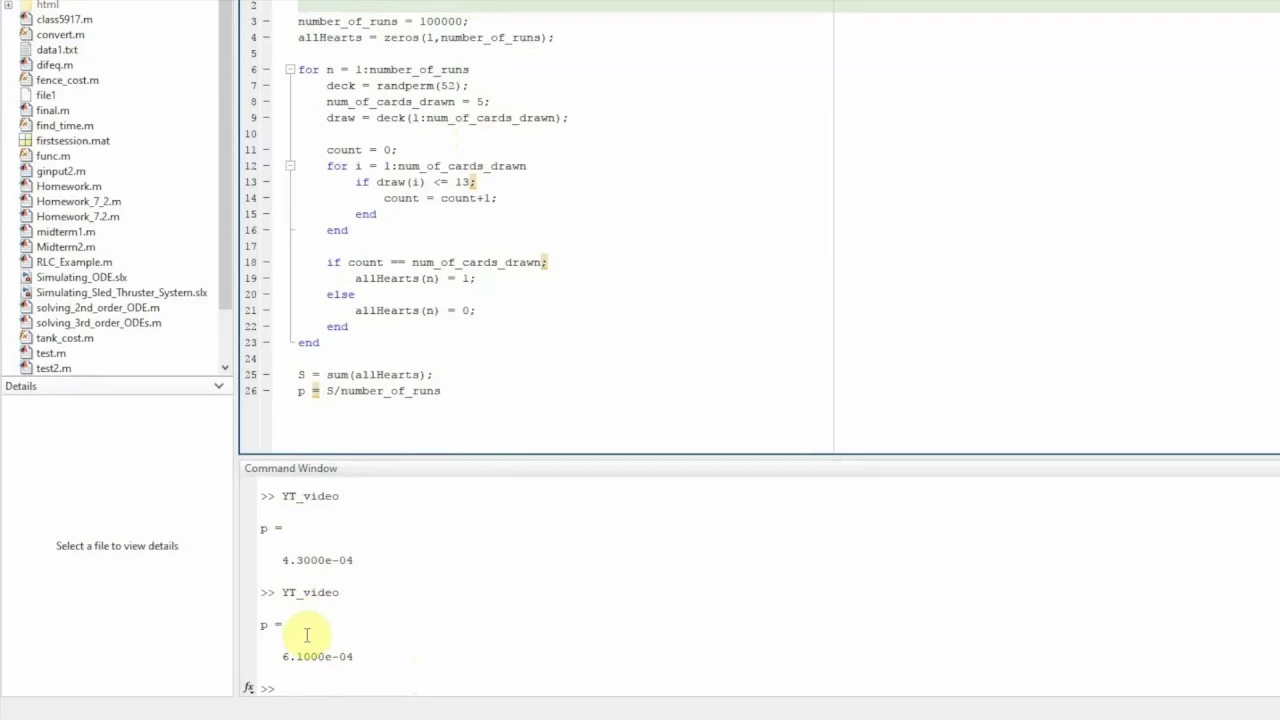Click the blank file1 document icon
Image resolution: width=1280 pixels, height=720 pixels.
coord(26,95)
